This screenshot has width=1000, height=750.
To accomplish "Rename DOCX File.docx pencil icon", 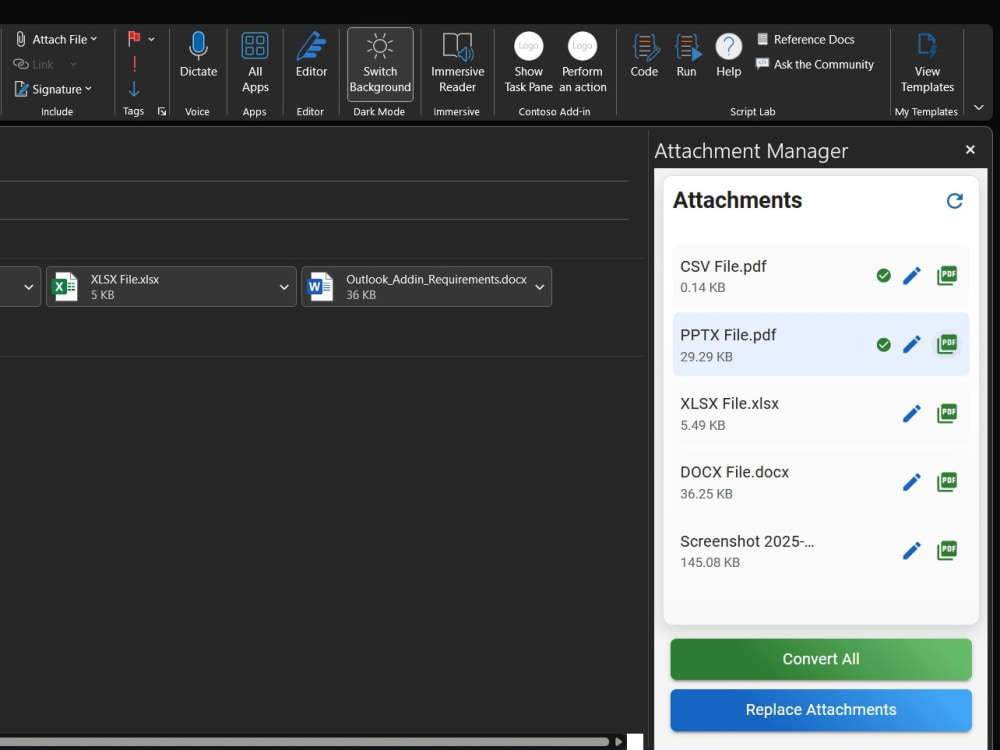I will (911, 482).
